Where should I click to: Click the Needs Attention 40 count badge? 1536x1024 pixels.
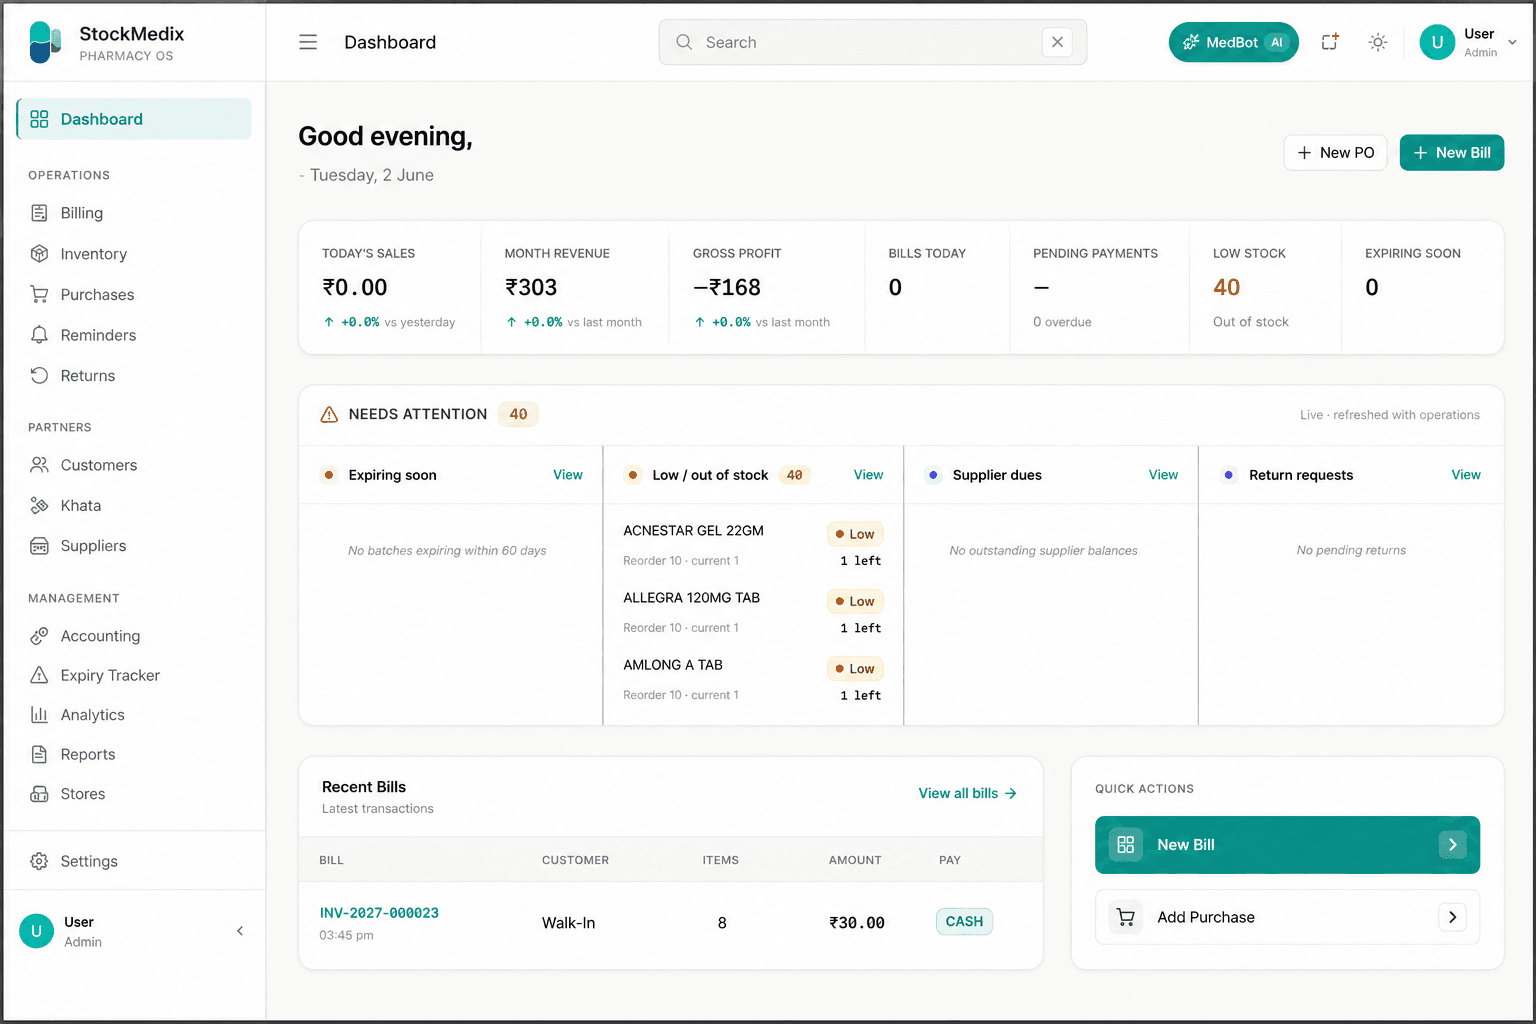[518, 414]
